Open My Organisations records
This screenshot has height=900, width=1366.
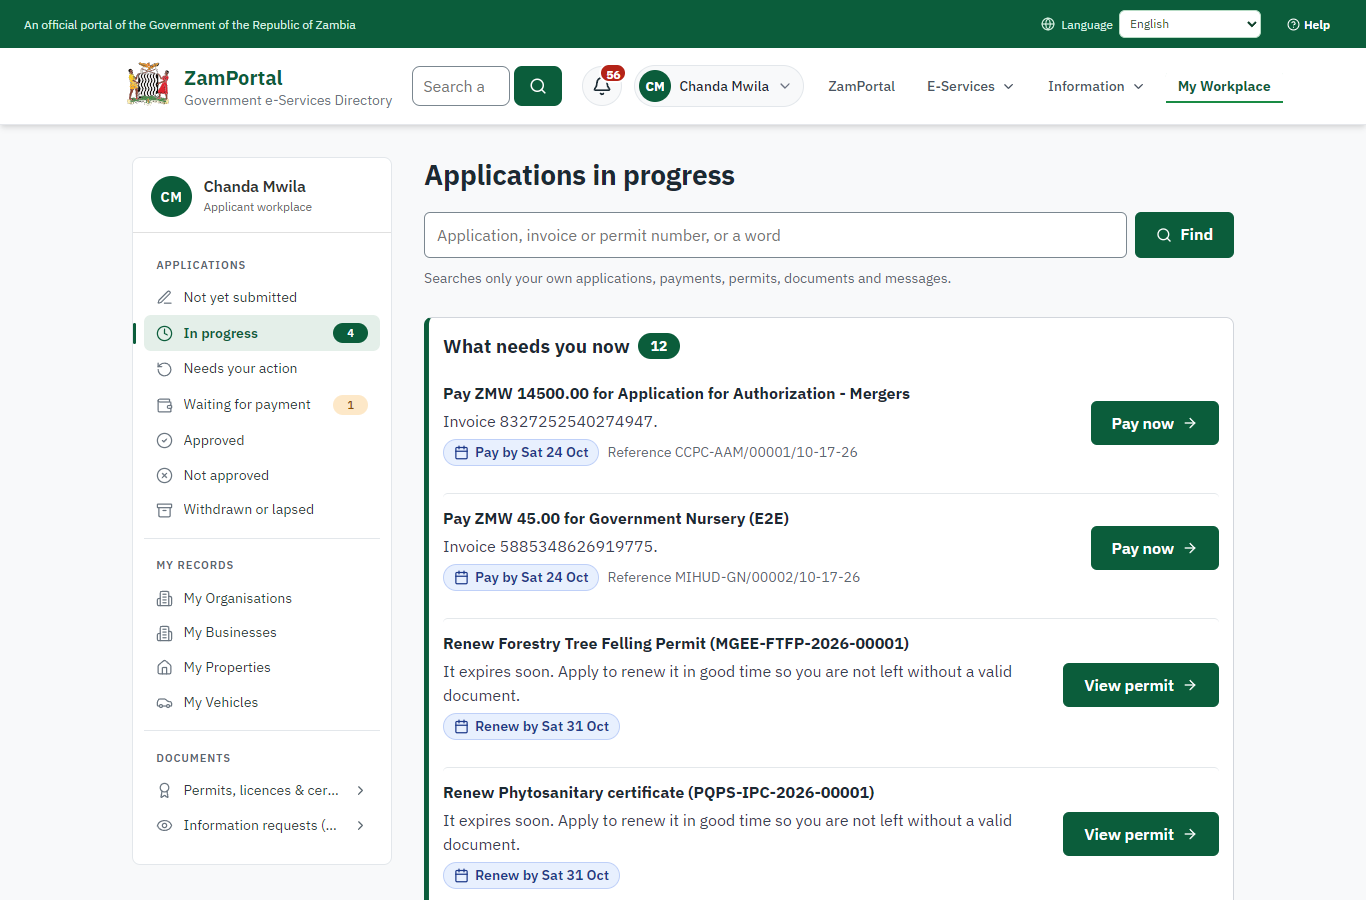262,598
